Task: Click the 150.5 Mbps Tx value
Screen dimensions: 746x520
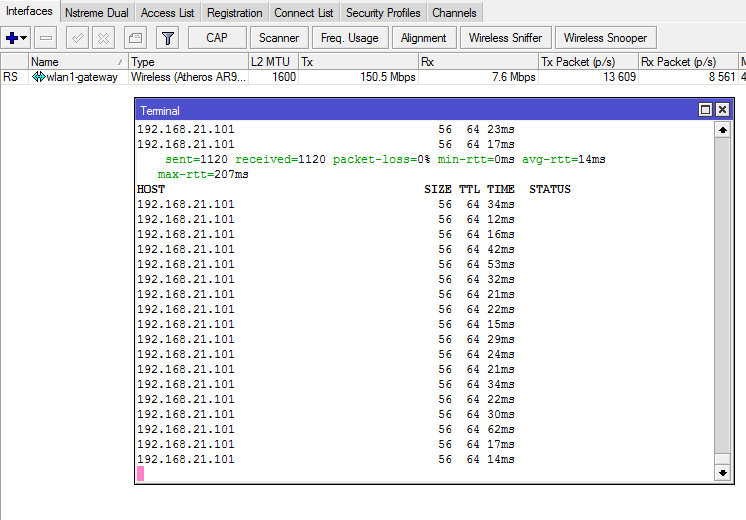Action: 388,77
